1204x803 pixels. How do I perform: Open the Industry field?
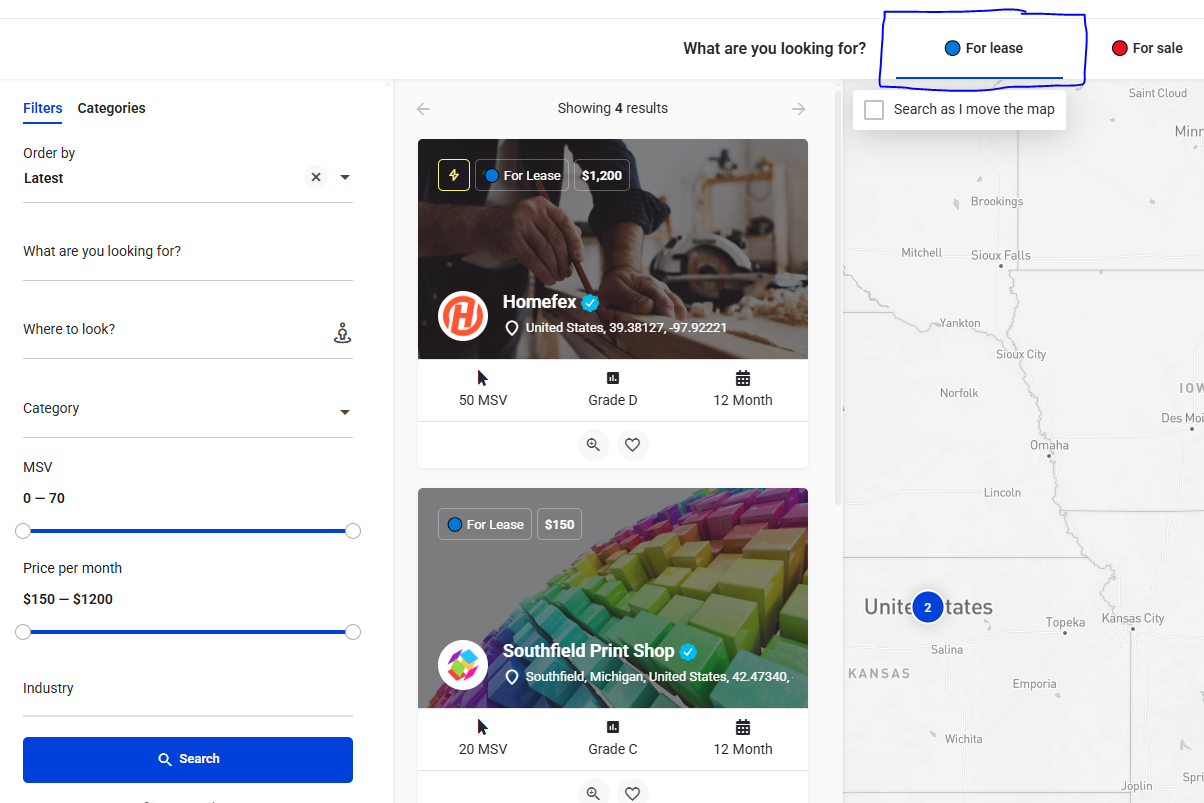point(188,689)
